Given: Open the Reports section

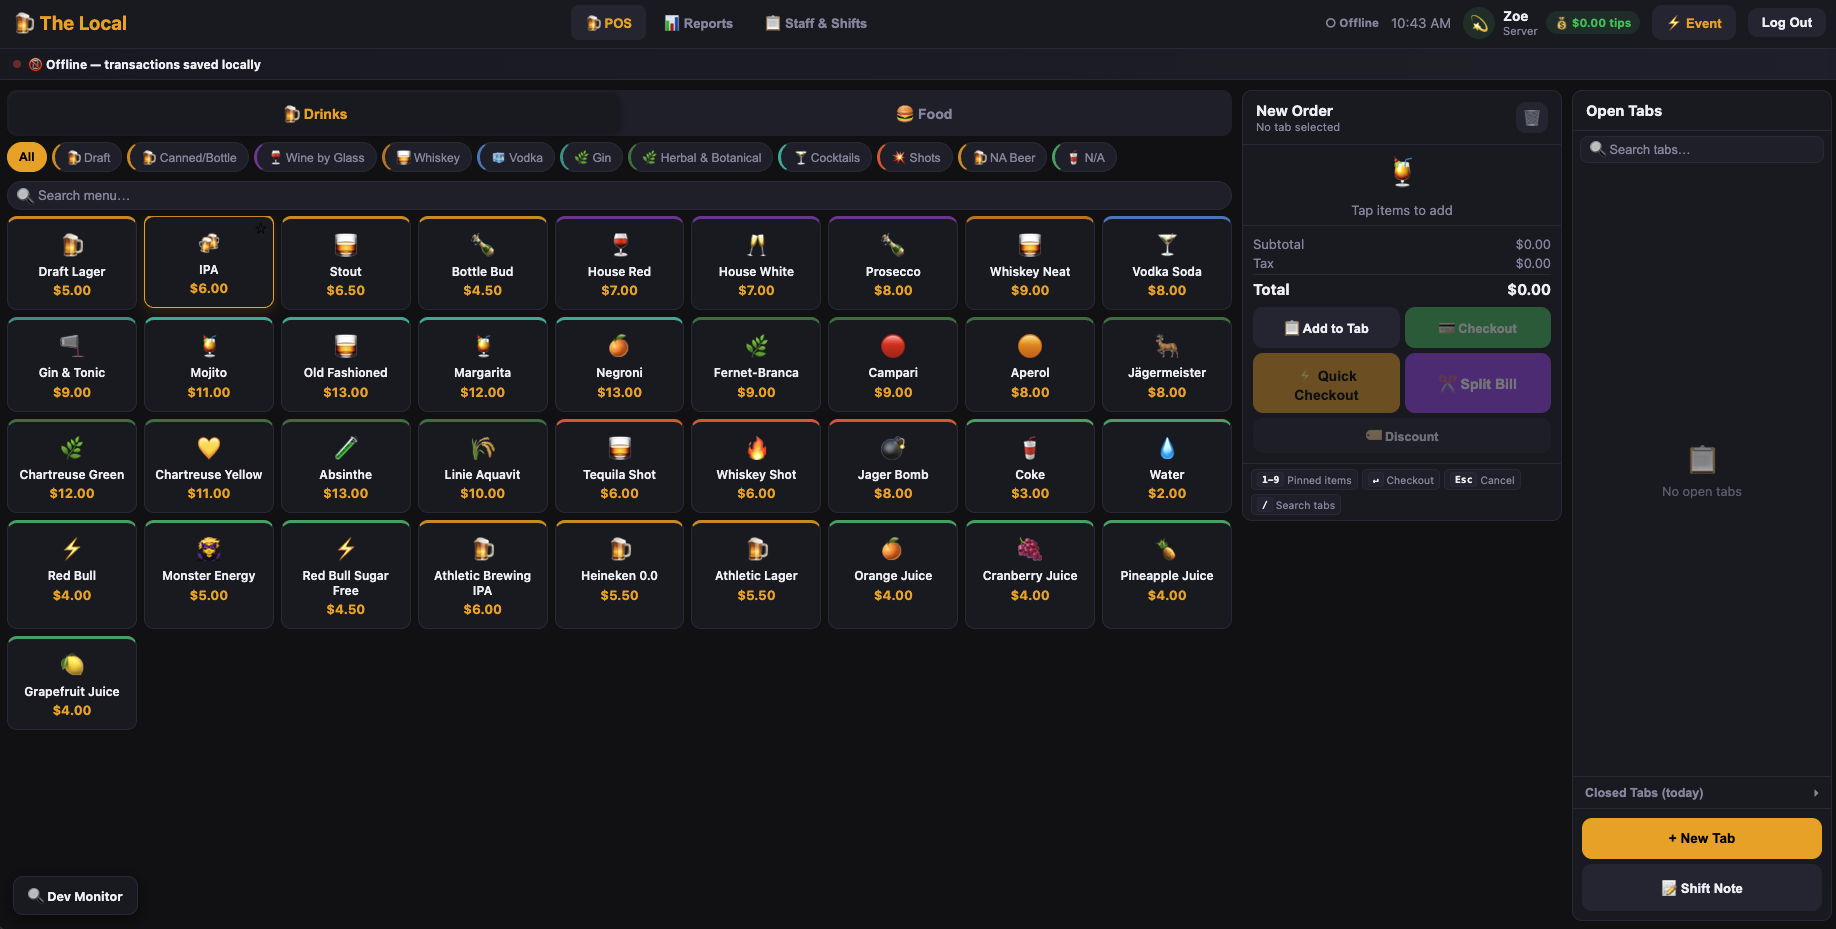Looking at the screenshot, I should click(699, 23).
